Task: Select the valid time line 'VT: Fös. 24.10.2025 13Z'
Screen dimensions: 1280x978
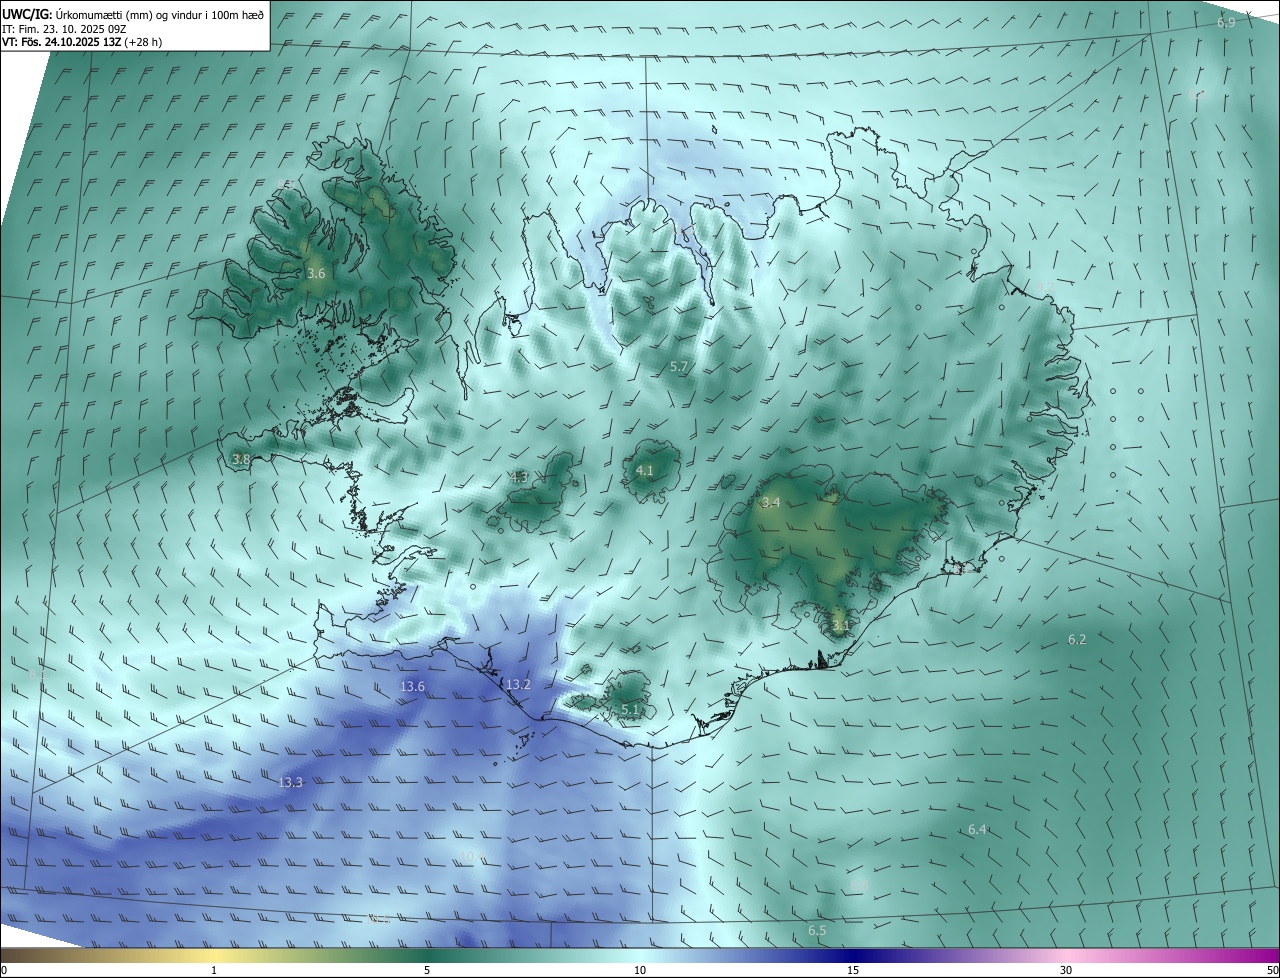Action: (62, 42)
